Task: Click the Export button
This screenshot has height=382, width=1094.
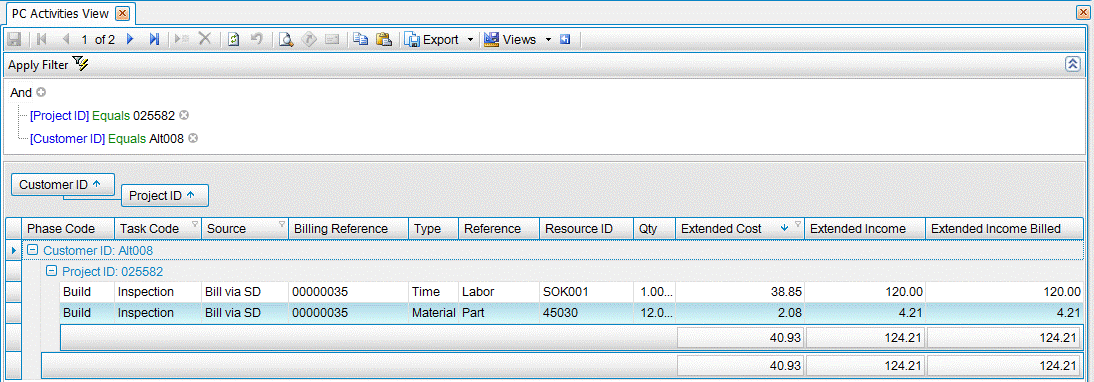Action: (433, 40)
